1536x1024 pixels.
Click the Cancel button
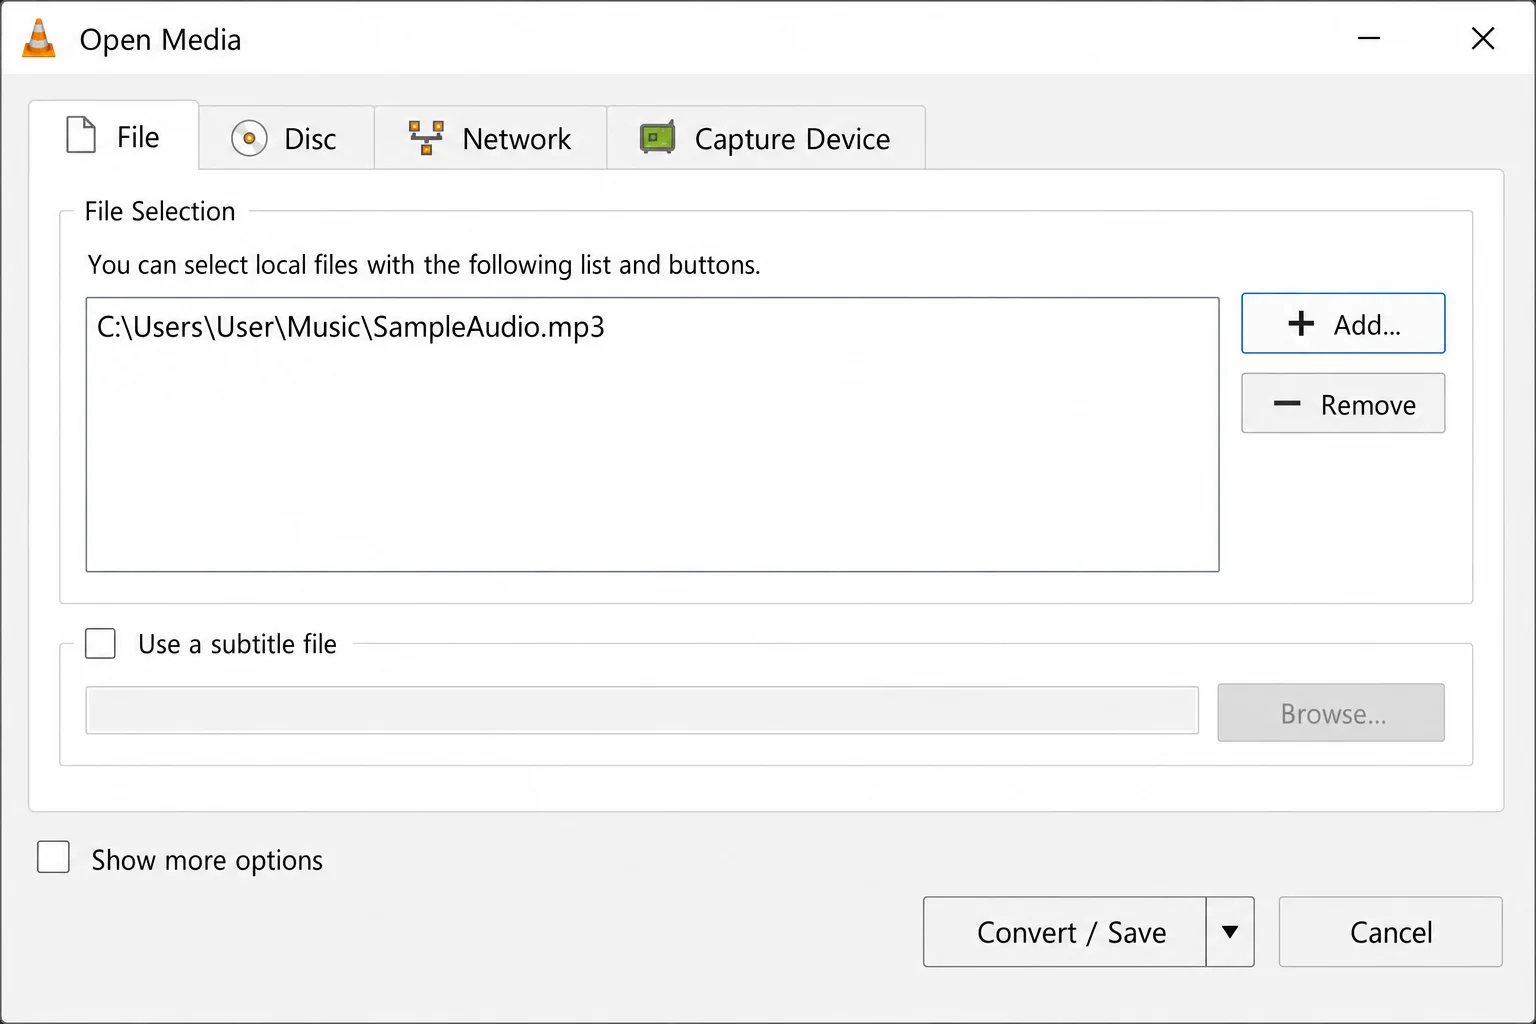click(1391, 932)
